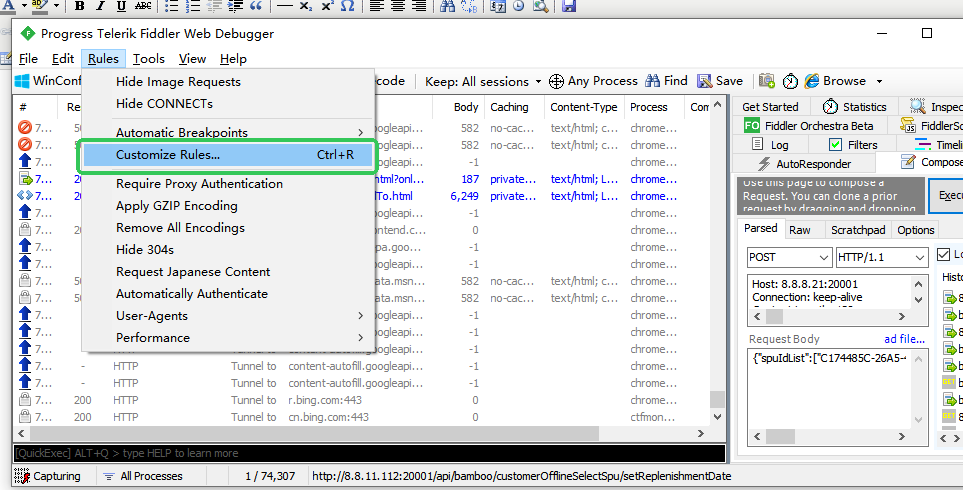Image resolution: width=963 pixels, height=490 pixels.
Task: Click the Execute button in Composer
Action: [x=946, y=195]
